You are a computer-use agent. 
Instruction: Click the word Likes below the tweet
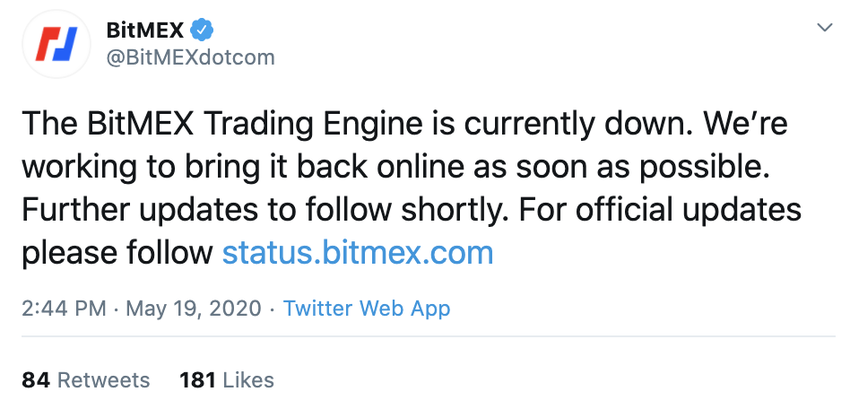coord(248,380)
